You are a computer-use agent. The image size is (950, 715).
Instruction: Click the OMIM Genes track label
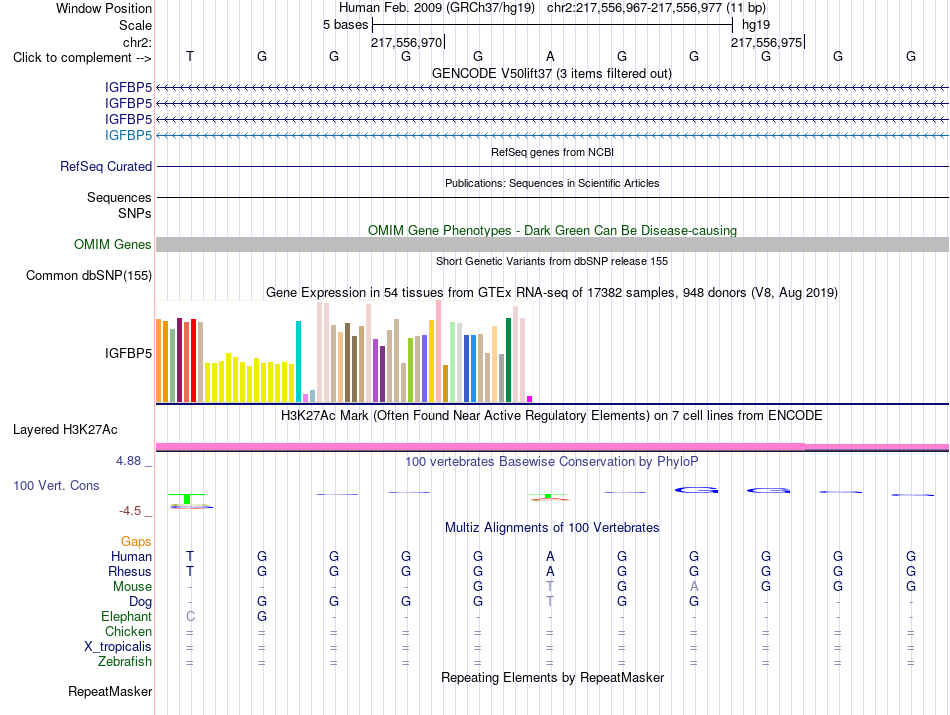coord(113,244)
